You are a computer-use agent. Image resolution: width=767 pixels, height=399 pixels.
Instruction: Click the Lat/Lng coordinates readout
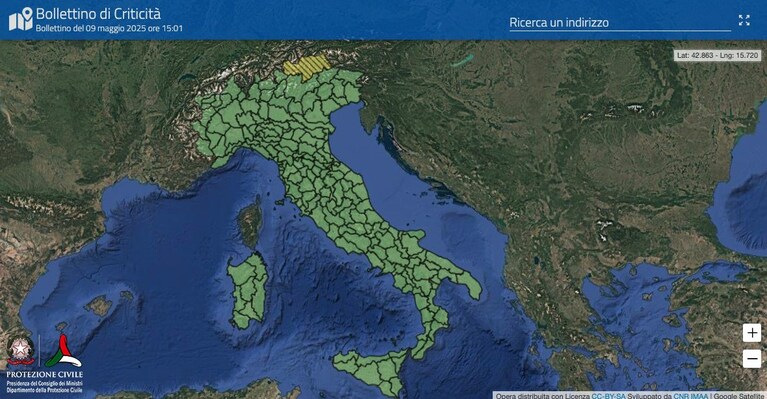718,55
